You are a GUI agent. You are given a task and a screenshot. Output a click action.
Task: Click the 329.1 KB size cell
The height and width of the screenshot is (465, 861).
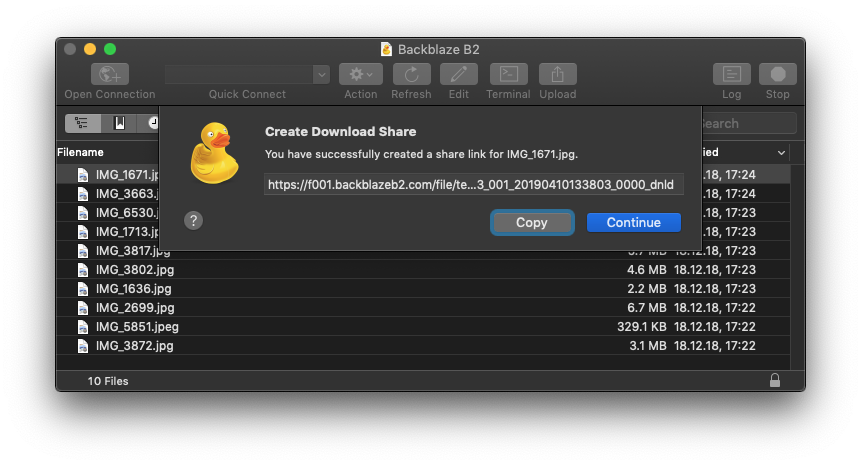[641, 327]
